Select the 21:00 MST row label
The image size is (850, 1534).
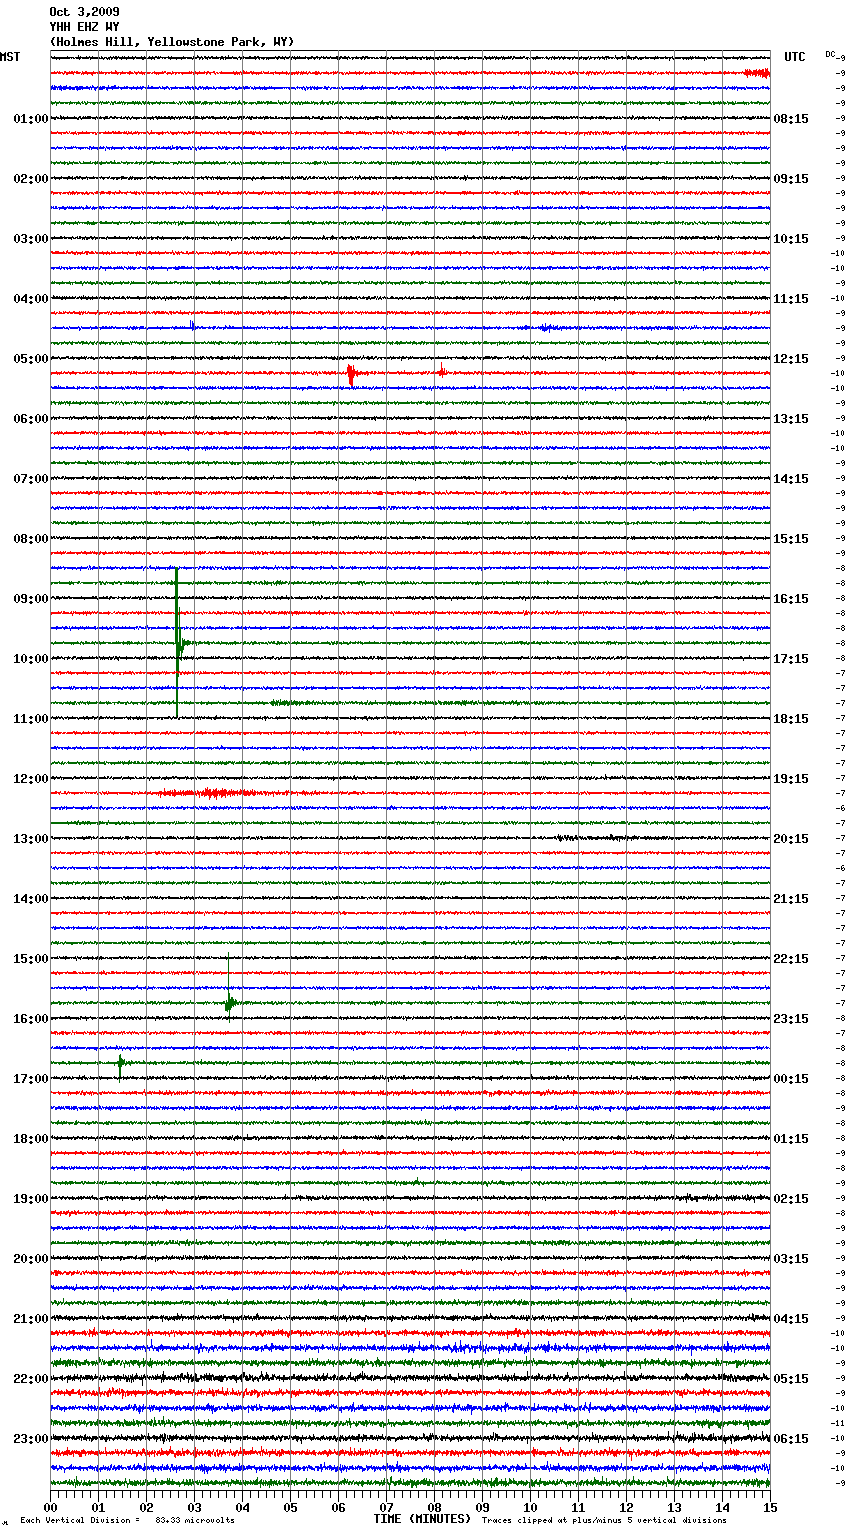pyautogui.click(x=31, y=1319)
